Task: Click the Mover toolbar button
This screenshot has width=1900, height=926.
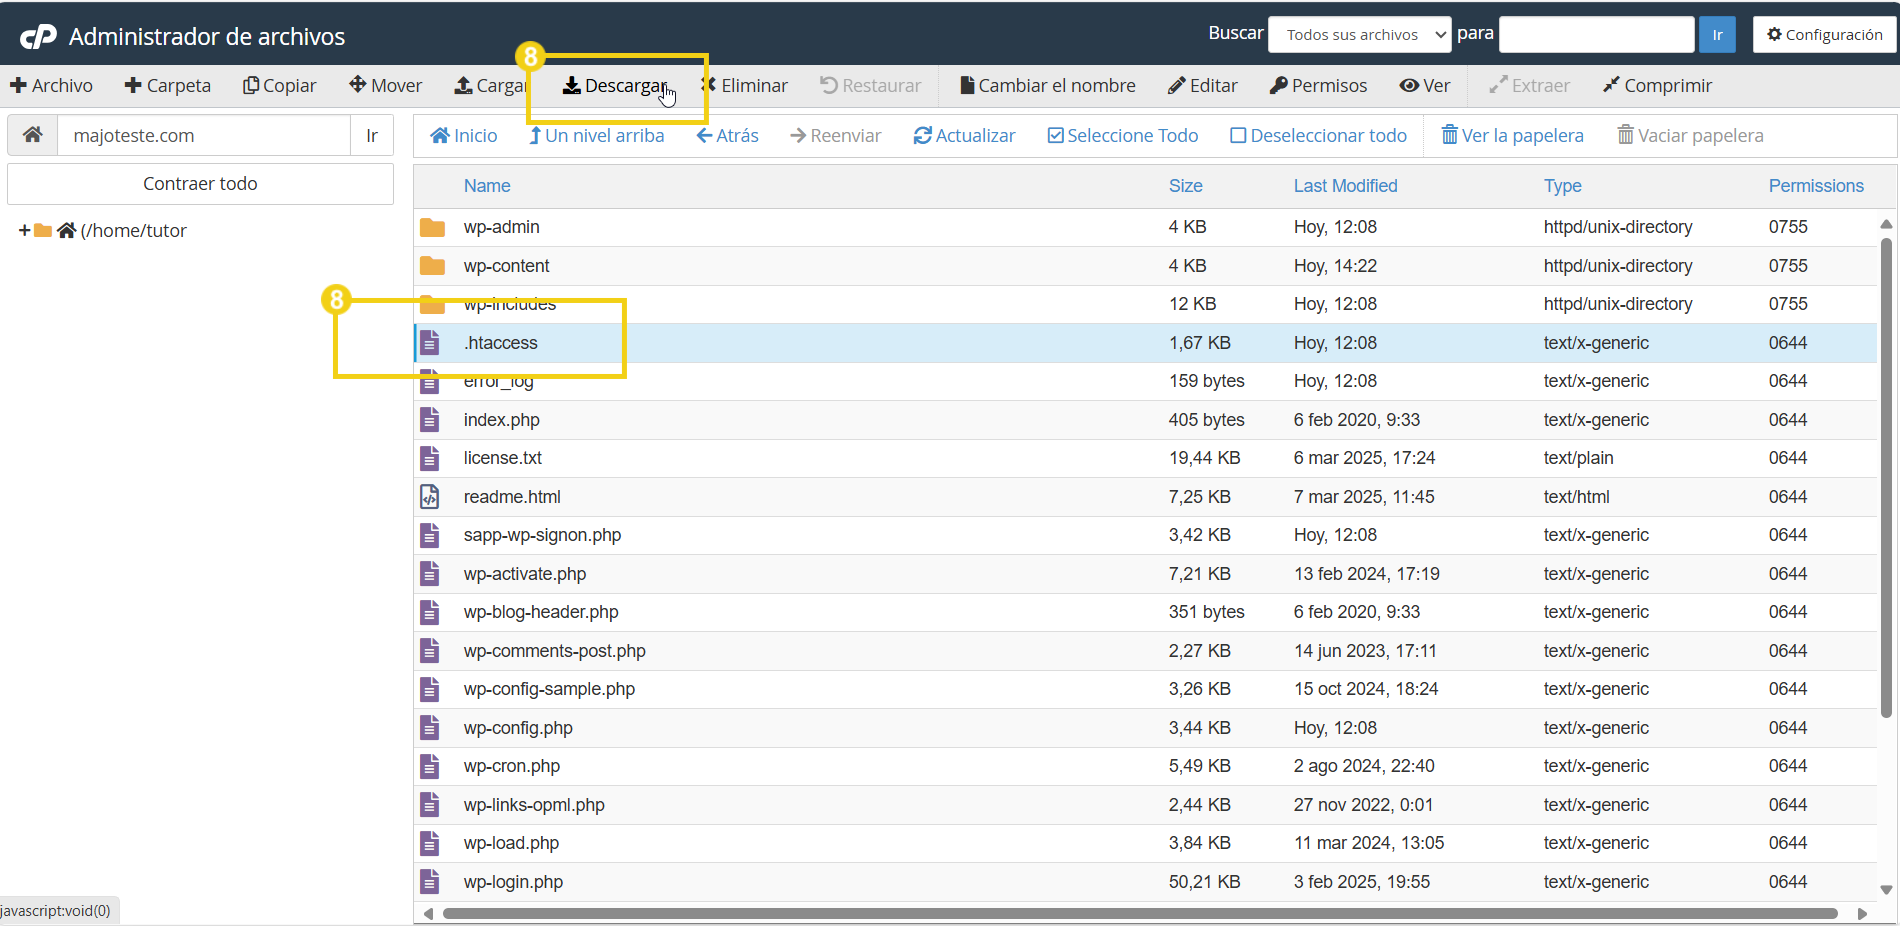Action: [386, 86]
